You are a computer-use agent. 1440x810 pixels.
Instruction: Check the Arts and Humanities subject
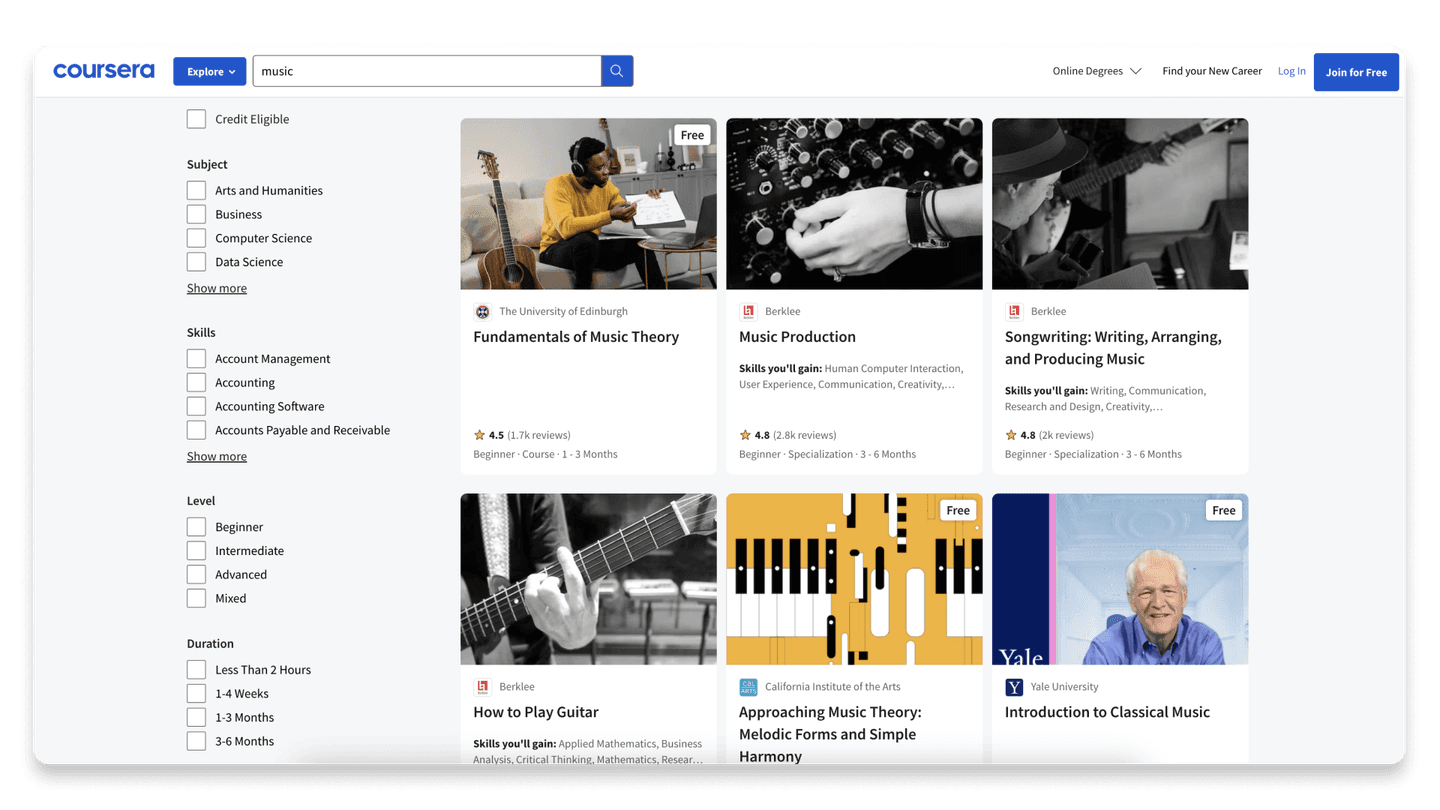click(x=196, y=190)
